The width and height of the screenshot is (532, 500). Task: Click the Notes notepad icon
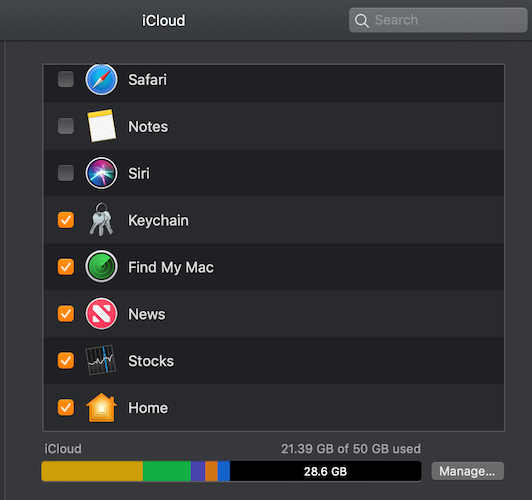101,126
